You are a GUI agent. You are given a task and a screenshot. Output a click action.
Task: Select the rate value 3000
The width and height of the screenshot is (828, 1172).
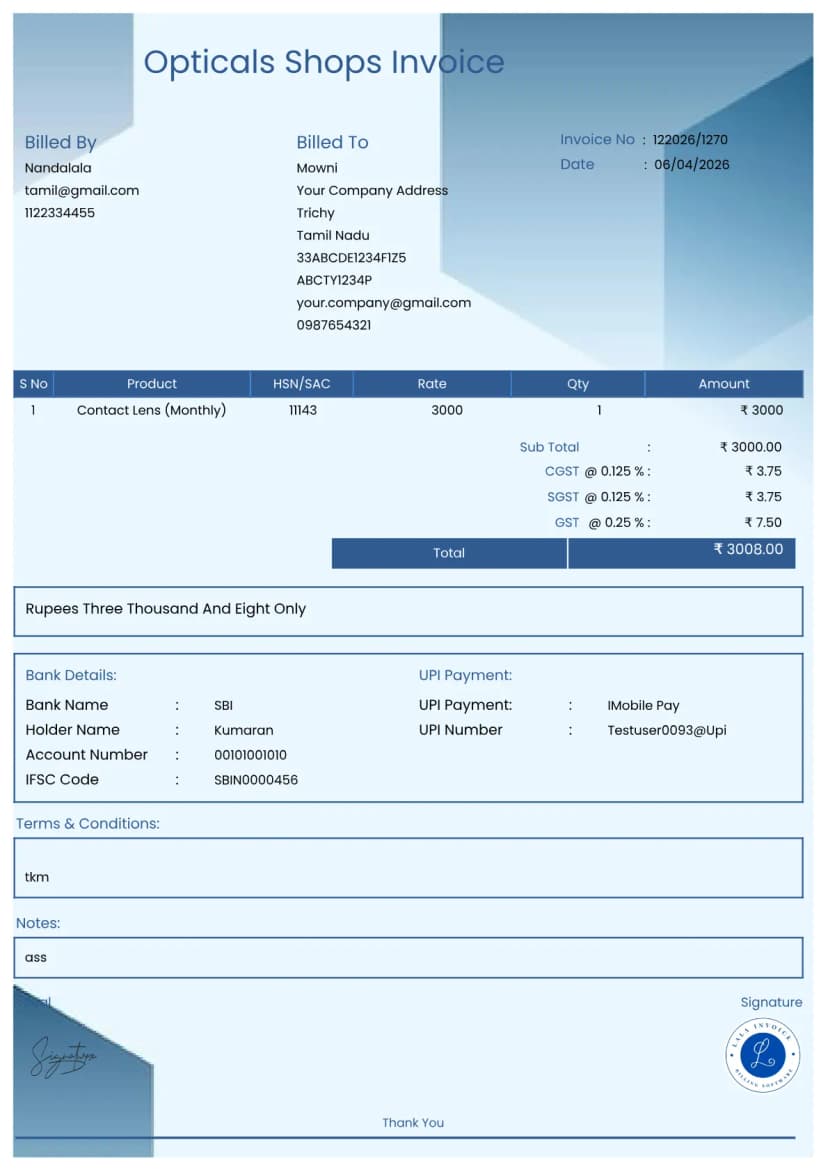pyautogui.click(x=447, y=410)
